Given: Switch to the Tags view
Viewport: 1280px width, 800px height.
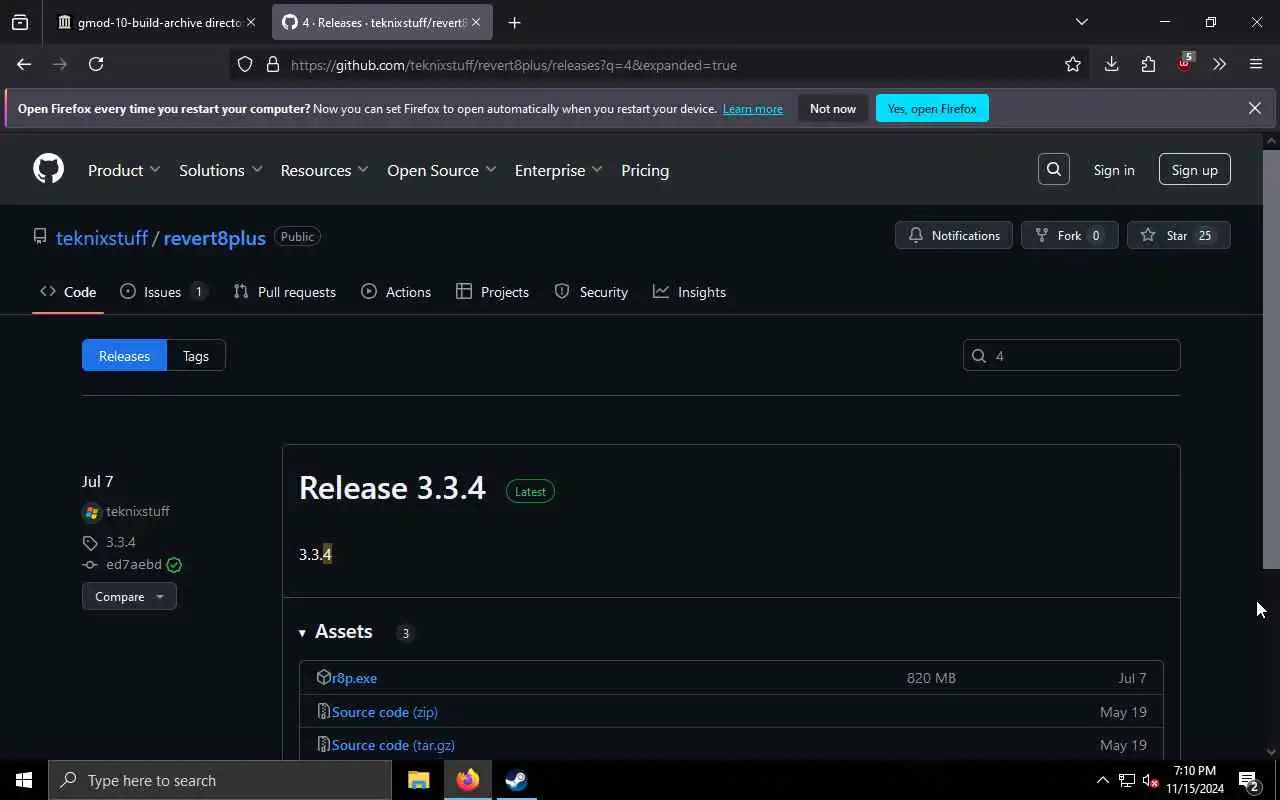Looking at the screenshot, I should 196,356.
